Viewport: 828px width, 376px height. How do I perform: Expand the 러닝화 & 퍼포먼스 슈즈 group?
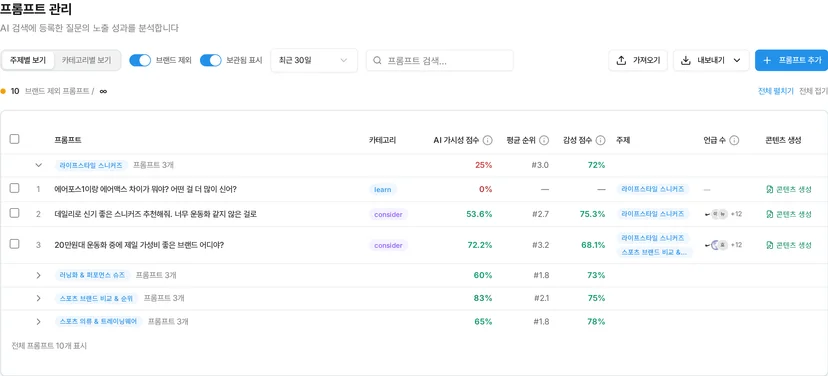click(38, 275)
